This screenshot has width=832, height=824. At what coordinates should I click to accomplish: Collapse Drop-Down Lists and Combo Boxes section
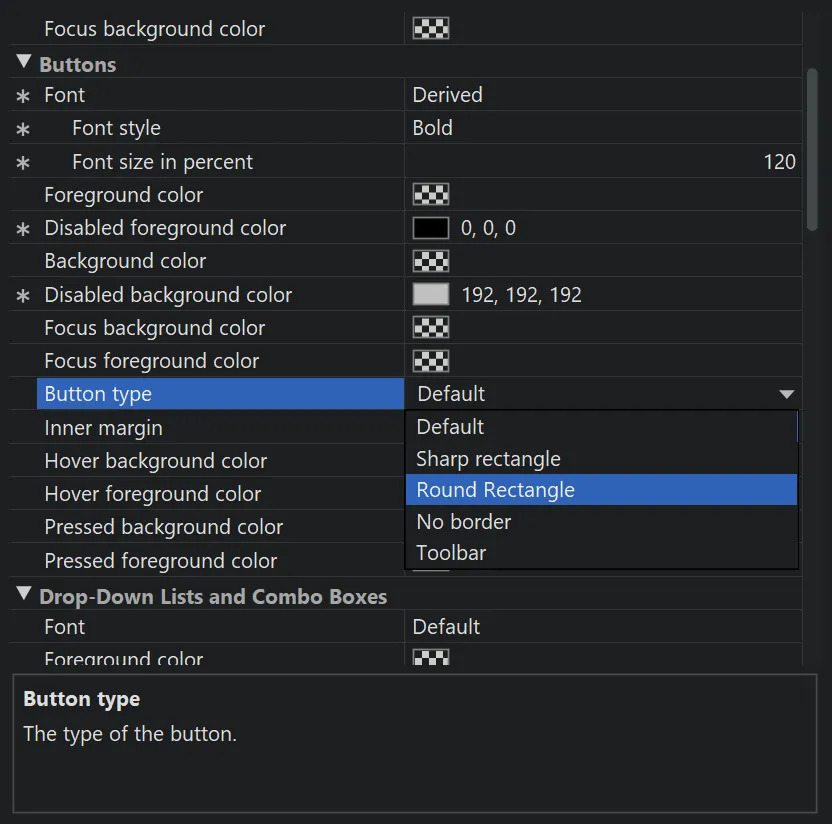click(x=24, y=595)
